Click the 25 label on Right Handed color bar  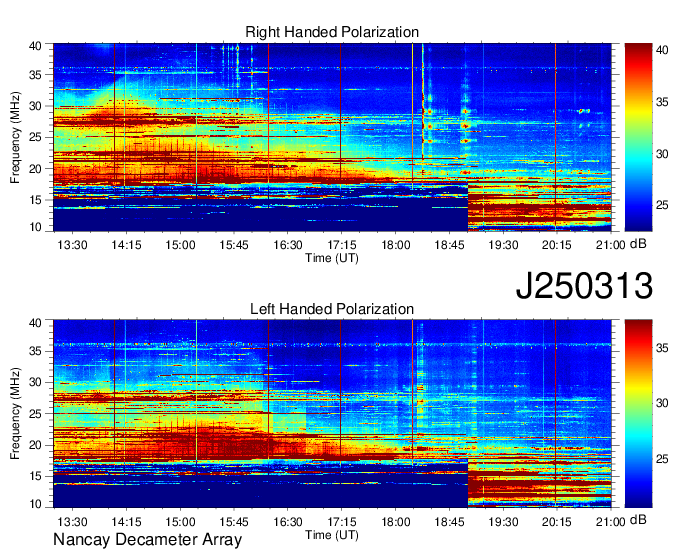coord(662,205)
